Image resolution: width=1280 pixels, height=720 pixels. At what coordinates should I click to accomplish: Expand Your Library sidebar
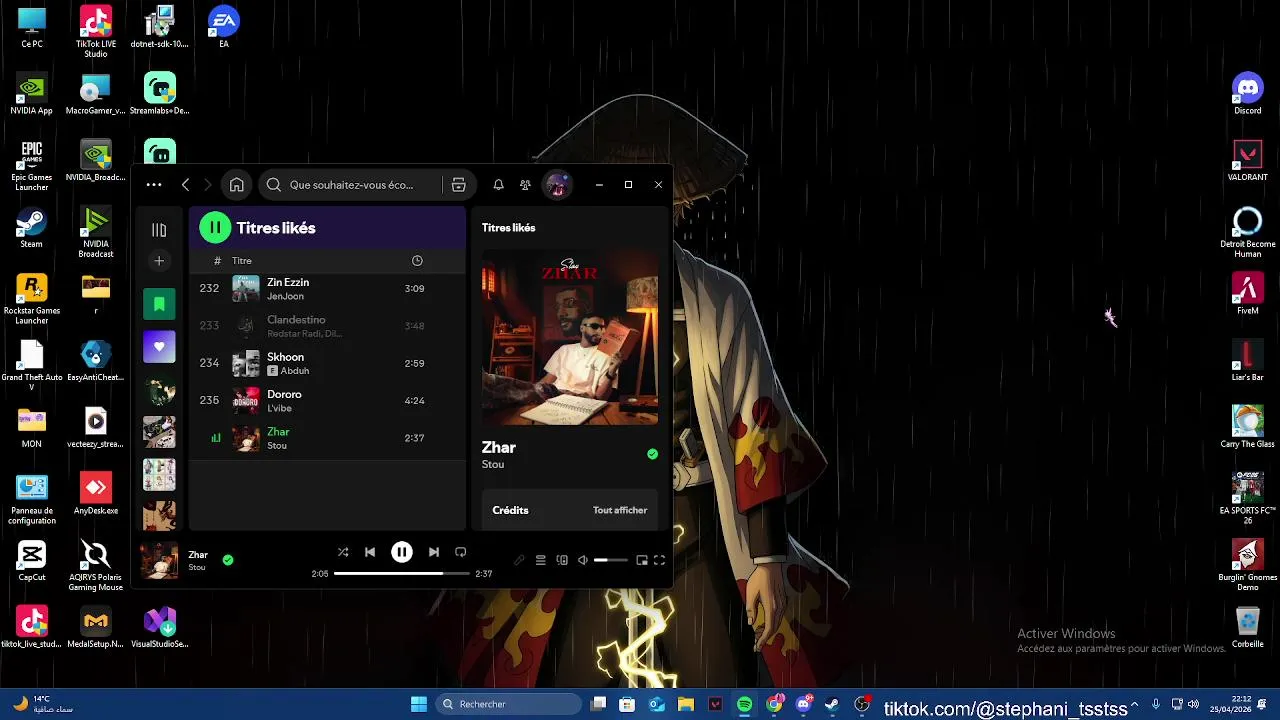(159, 230)
